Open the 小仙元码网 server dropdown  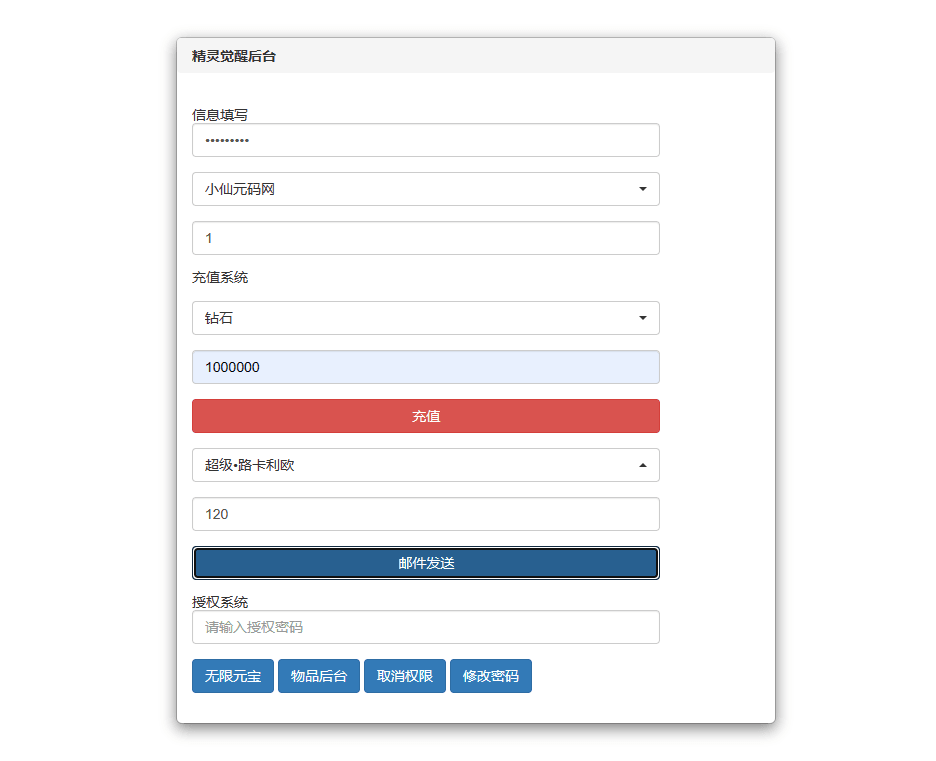coord(426,189)
